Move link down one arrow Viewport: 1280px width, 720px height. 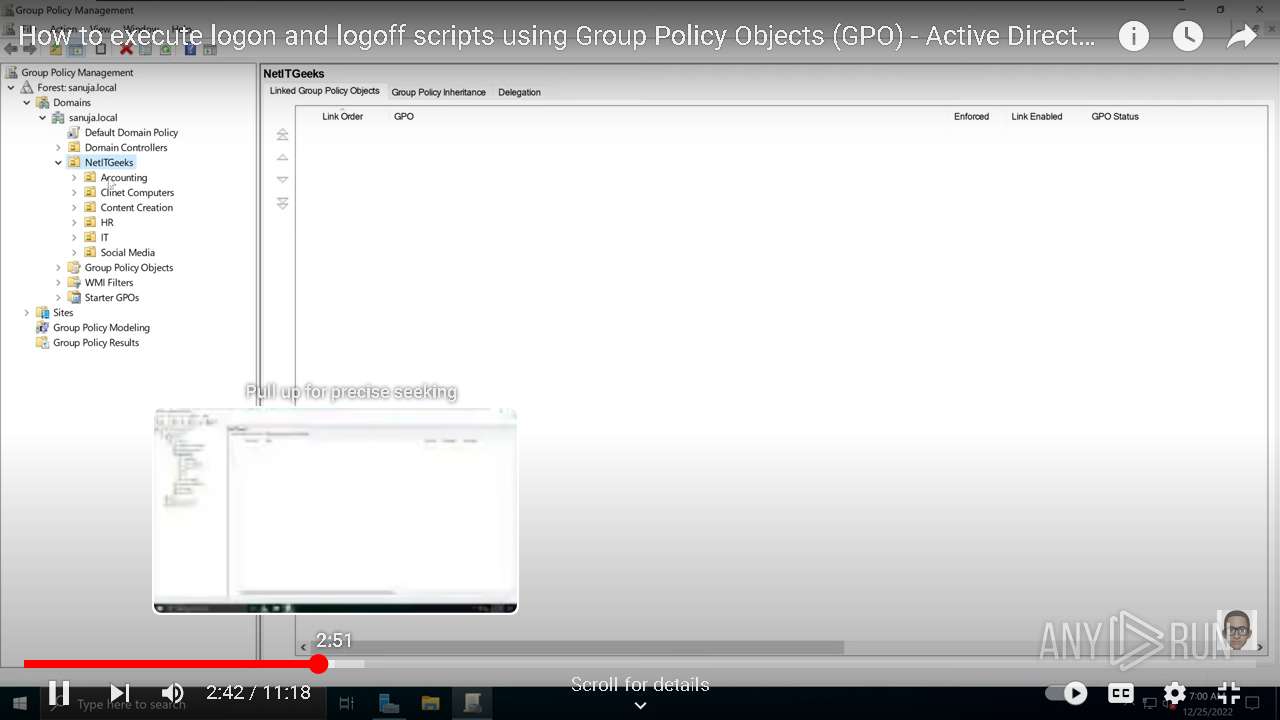tap(282, 180)
